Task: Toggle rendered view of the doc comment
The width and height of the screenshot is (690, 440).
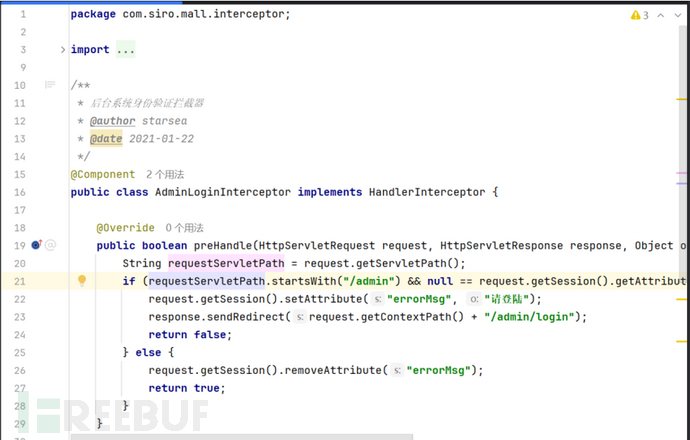Action: [50, 86]
